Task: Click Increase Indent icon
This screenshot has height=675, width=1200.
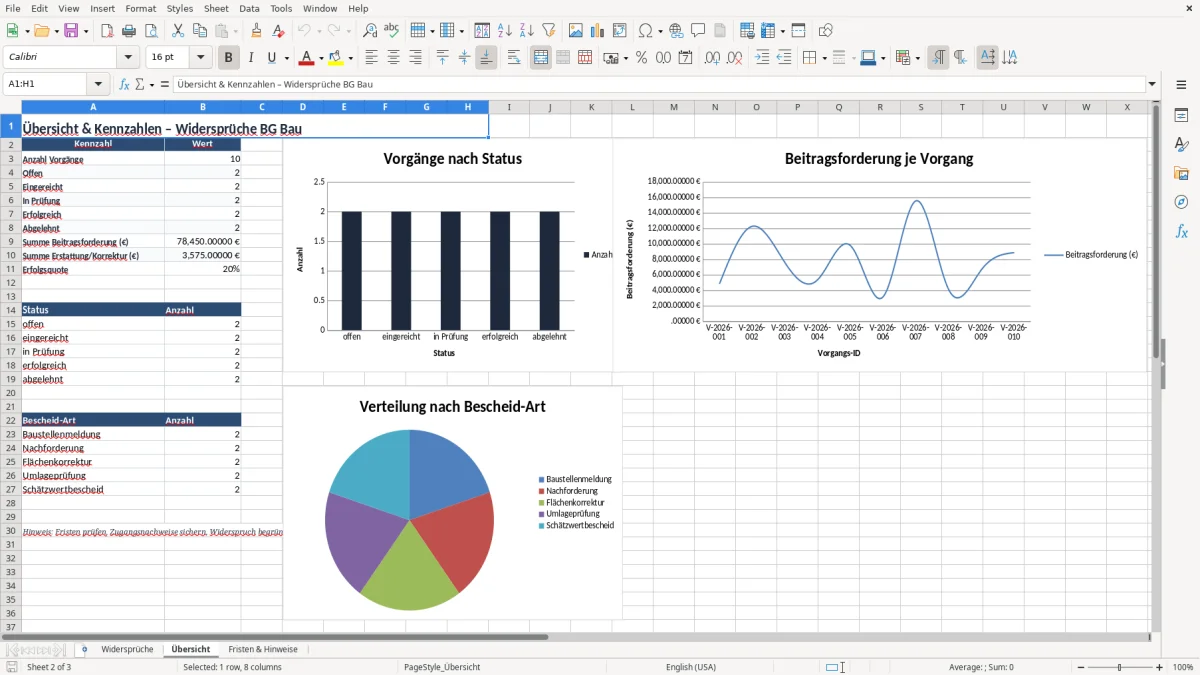Action: (x=762, y=58)
